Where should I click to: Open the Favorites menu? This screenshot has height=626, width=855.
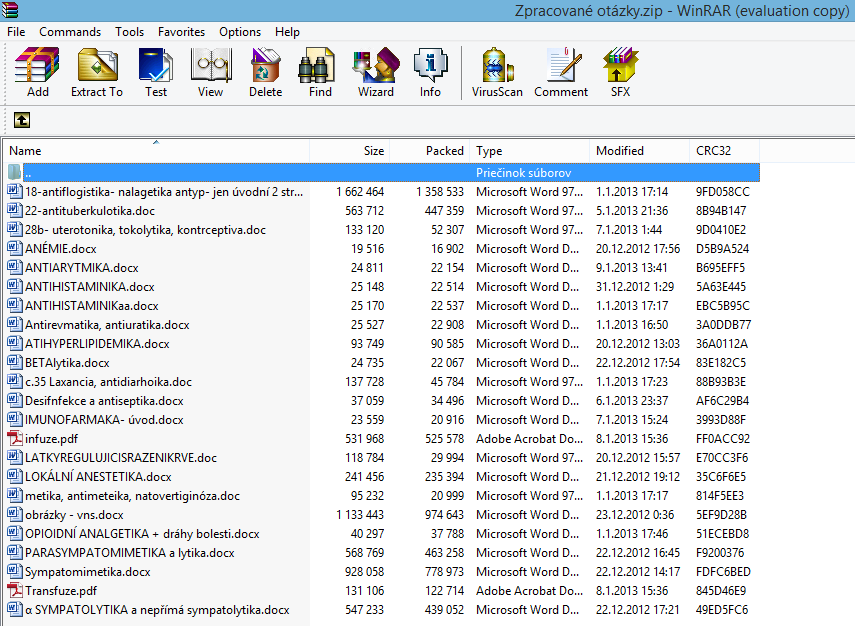pos(181,32)
